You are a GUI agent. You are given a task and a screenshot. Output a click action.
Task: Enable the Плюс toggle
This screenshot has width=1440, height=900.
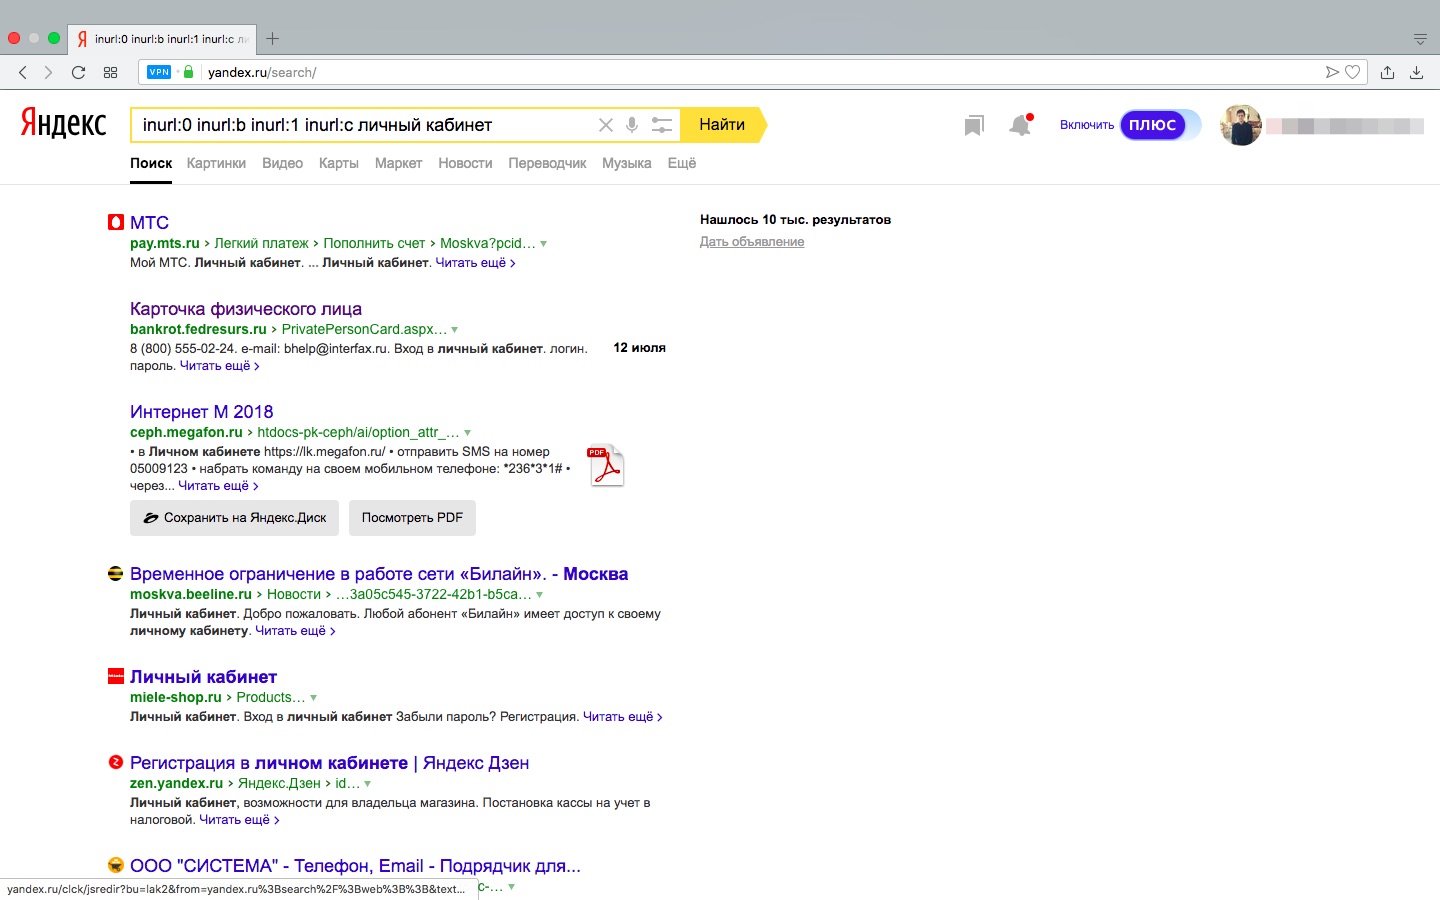pos(1160,125)
